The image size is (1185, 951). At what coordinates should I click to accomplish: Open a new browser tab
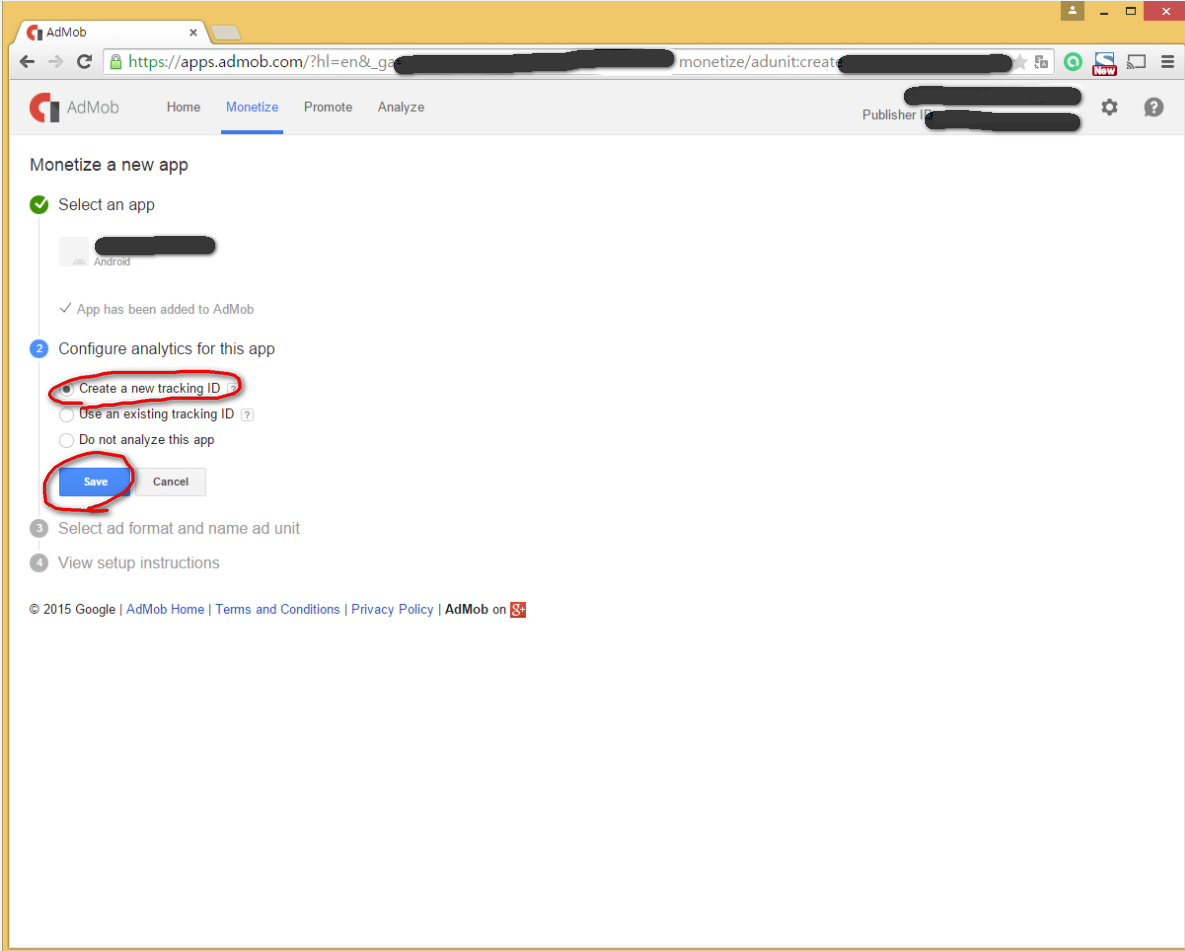(225, 33)
